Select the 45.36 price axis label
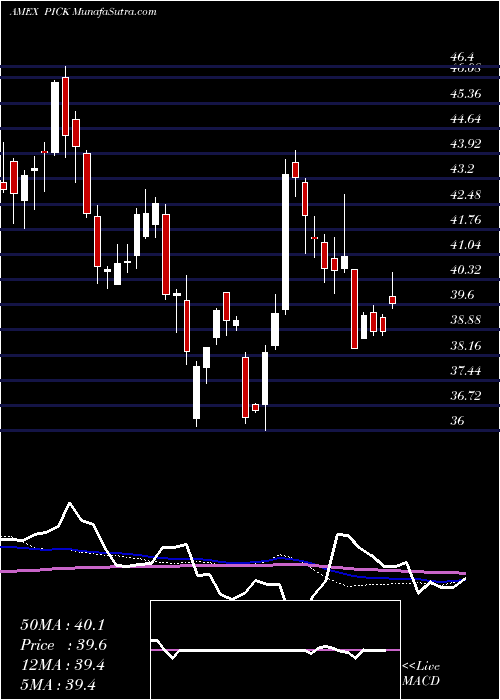Viewport: 500px width, 700px height. [467, 94]
